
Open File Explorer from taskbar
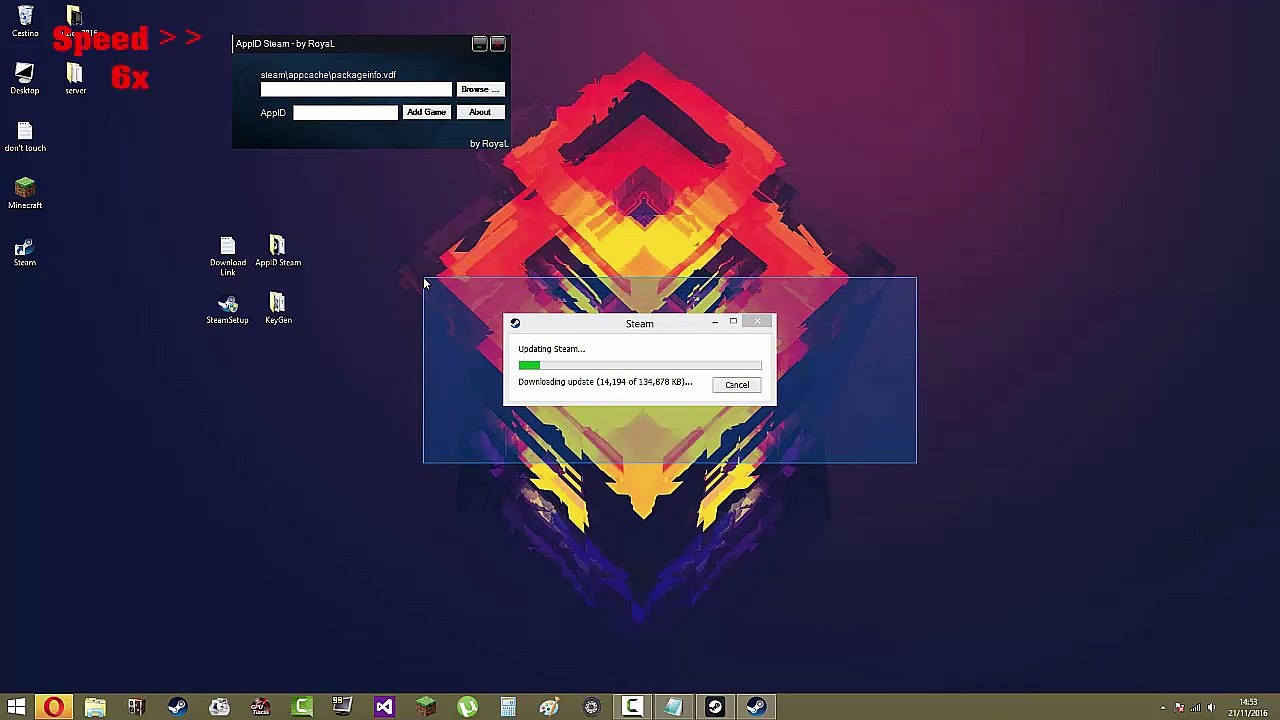click(x=95, y=707)
